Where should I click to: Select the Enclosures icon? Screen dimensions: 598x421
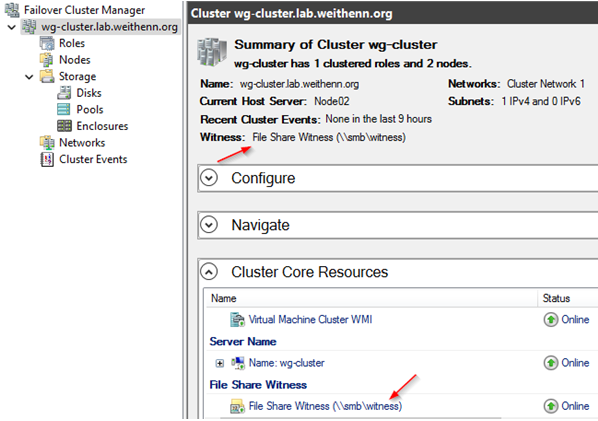click(x=64, y=126)
